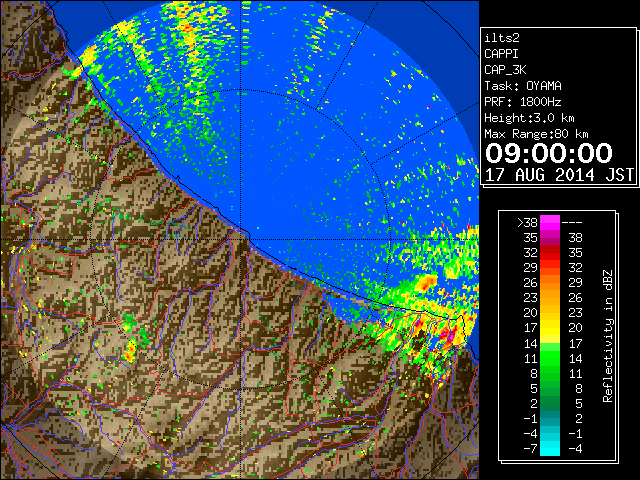The width and height of the screenshot is (640, 480).
Task: Click the Reflectivity in dBZ axis label
Action: (x=608, y=336)
